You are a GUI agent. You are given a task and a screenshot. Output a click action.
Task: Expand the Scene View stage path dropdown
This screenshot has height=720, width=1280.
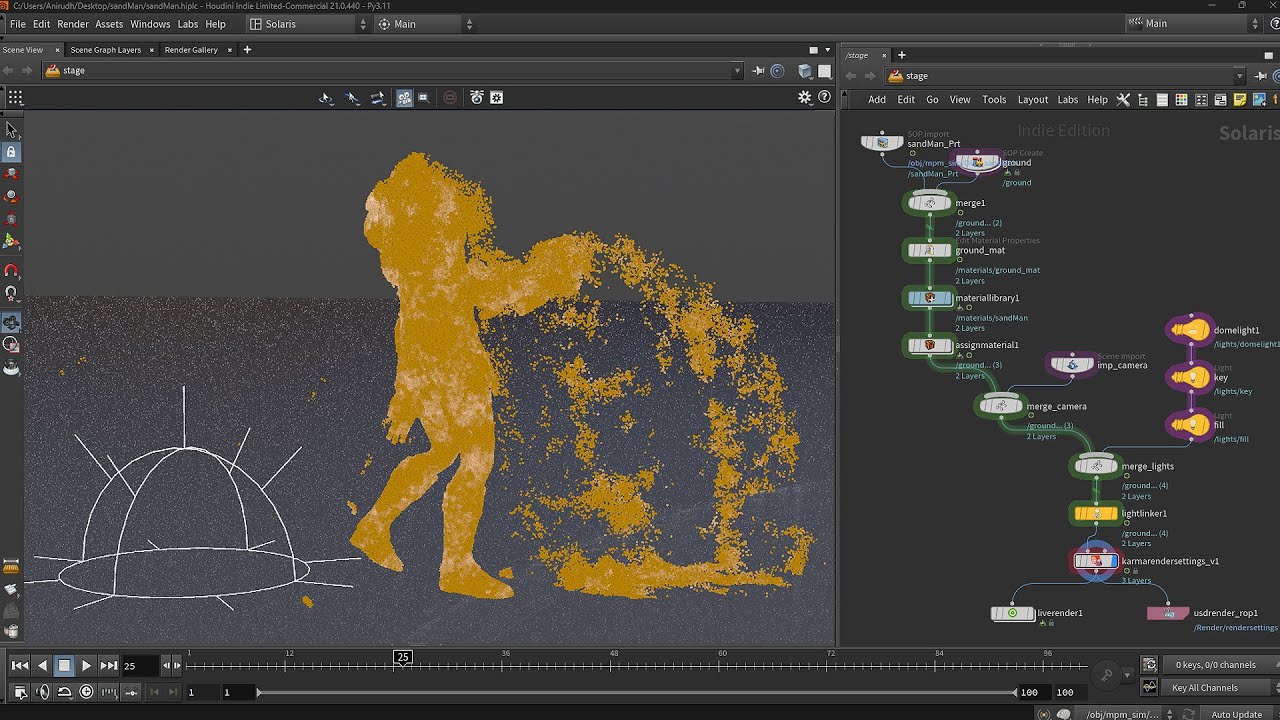[x=737, y=71]
